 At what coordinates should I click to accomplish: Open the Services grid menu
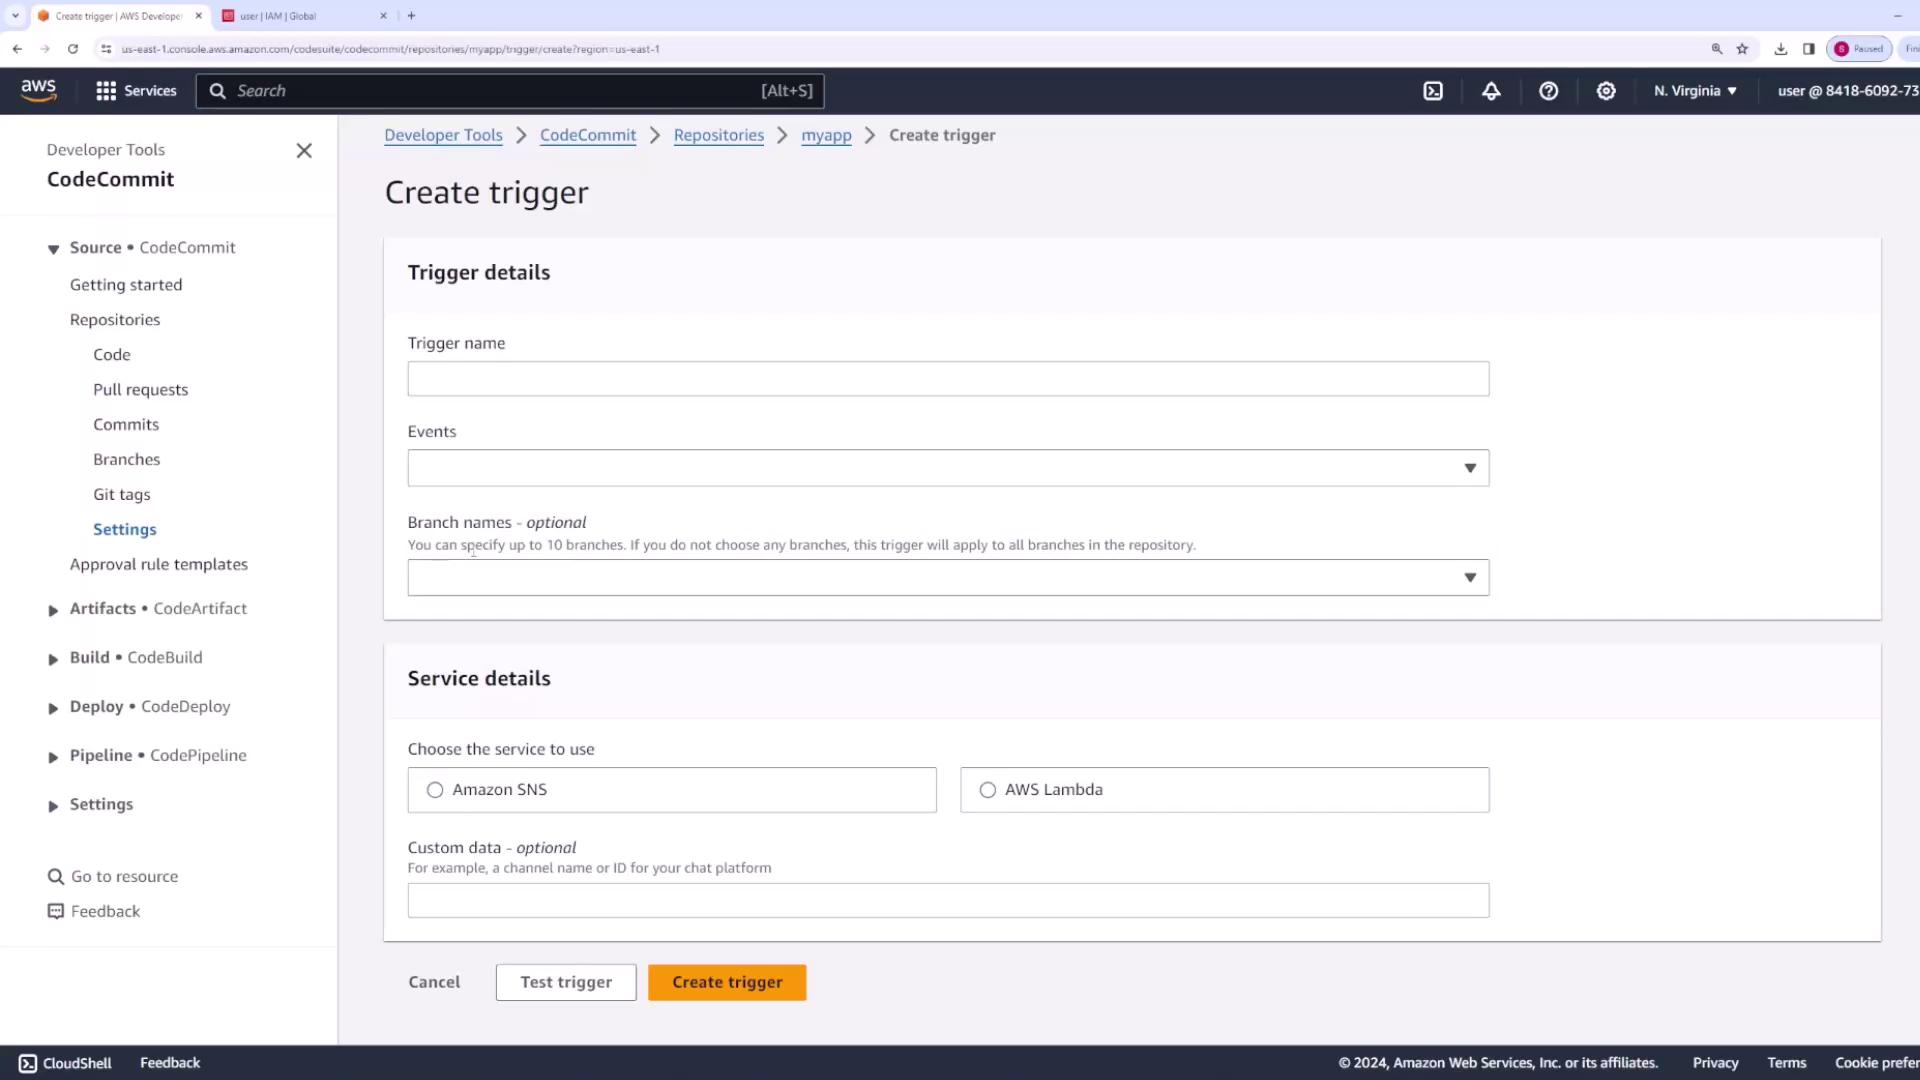point(136,91)
